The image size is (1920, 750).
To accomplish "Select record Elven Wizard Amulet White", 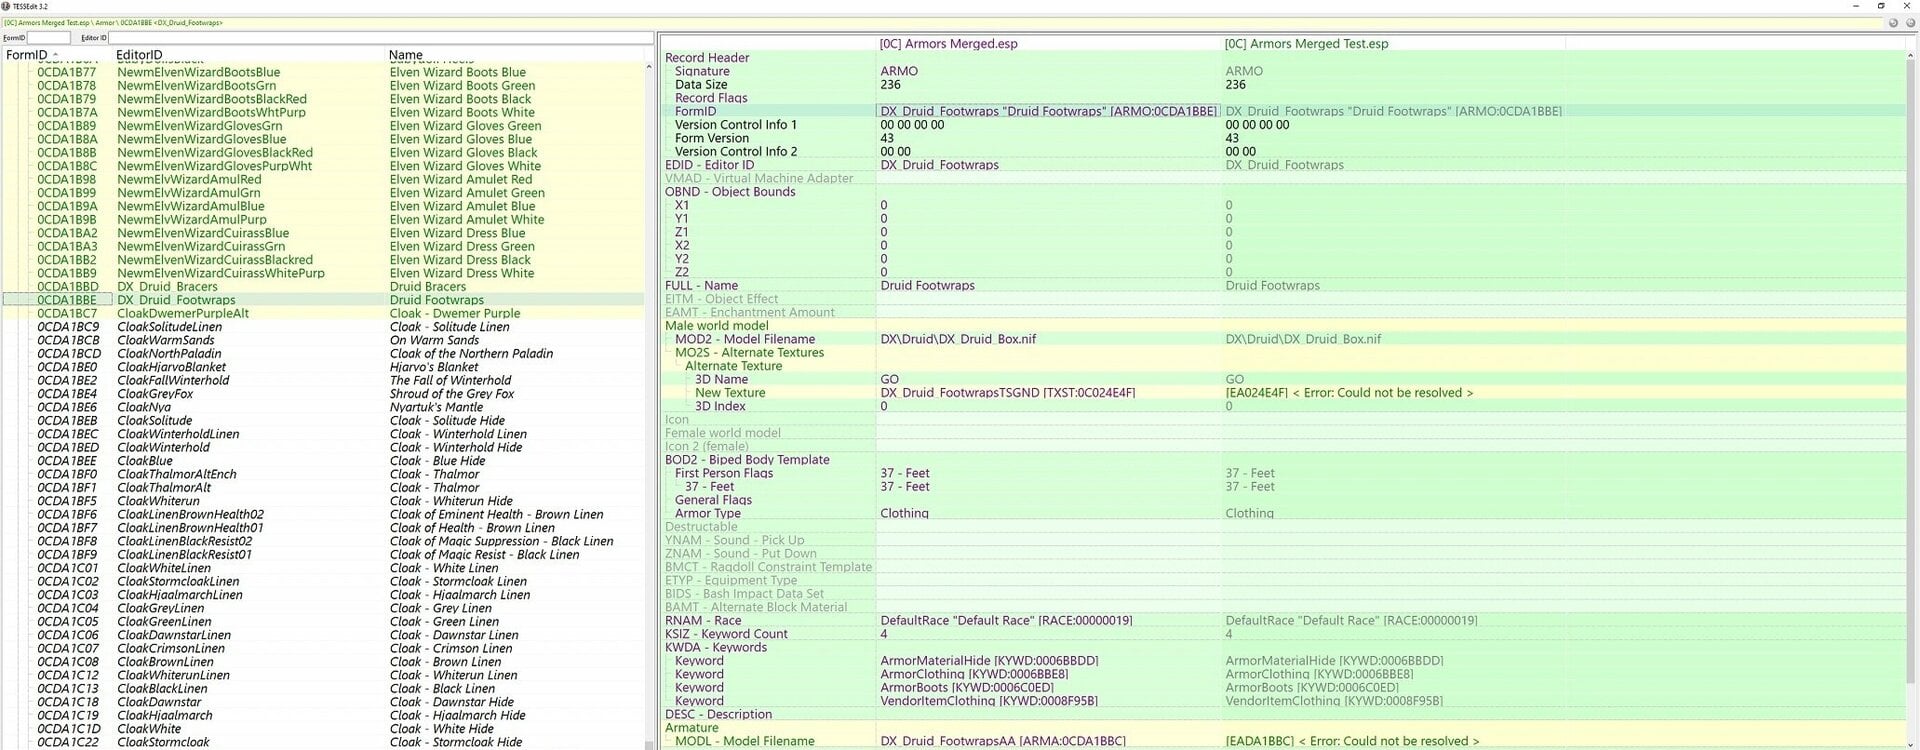I will [467, 219].
